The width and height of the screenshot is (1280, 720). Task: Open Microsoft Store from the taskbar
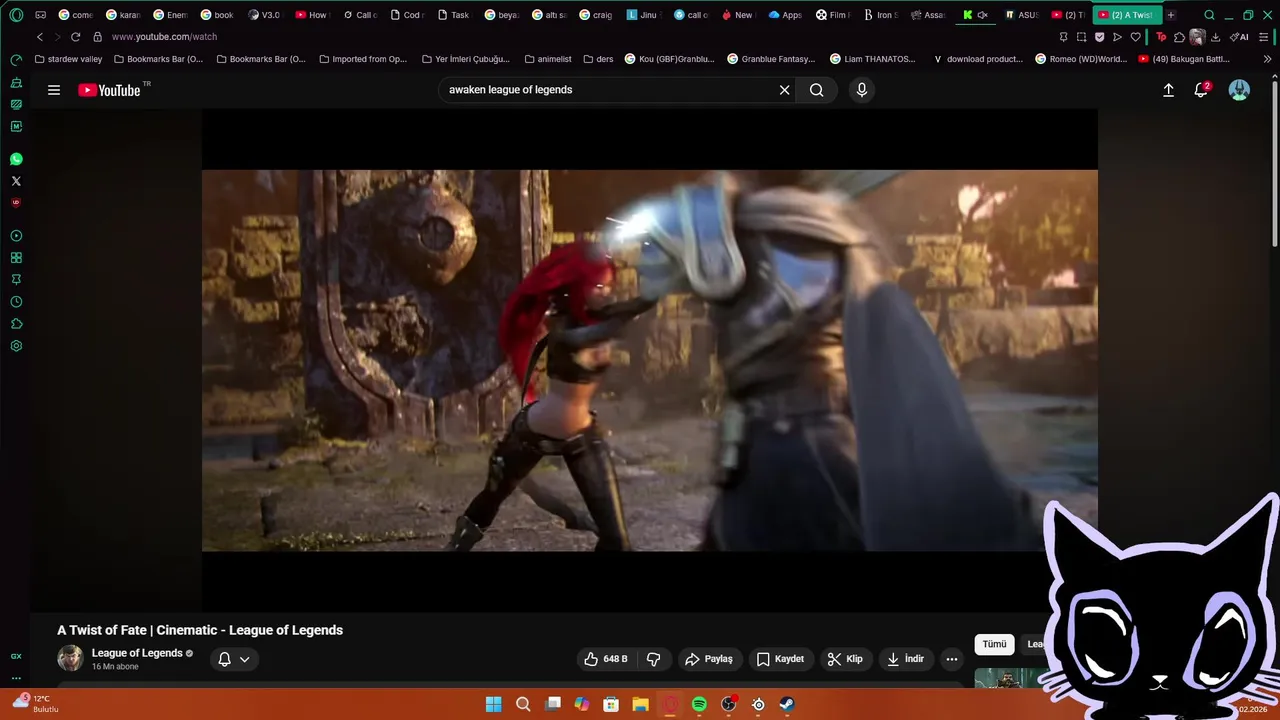[x=611, y=704]
